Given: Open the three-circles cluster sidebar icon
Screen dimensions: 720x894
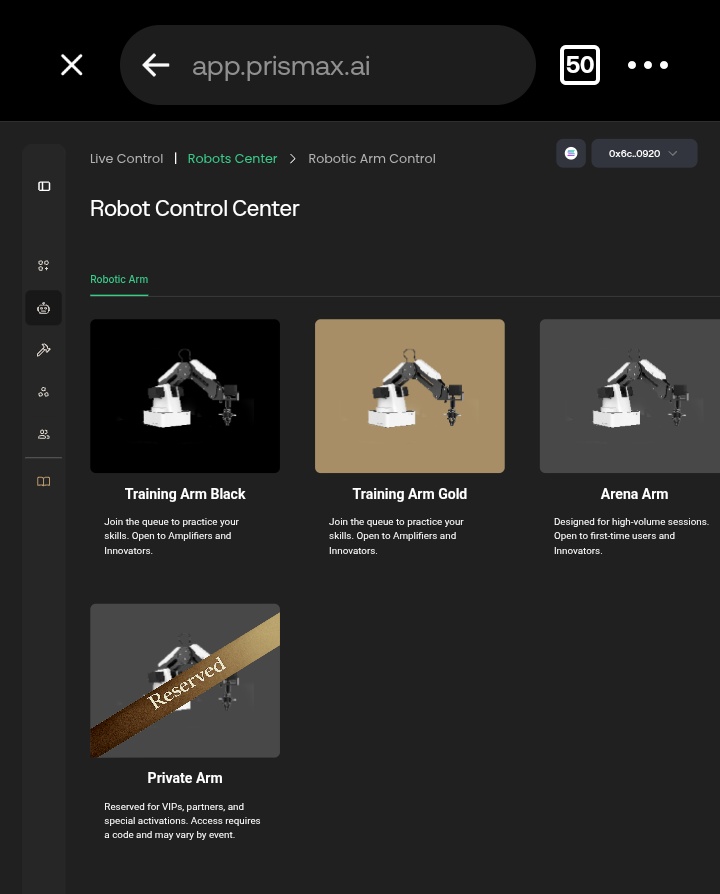Looking at the screenshot, I should (43, 392).
